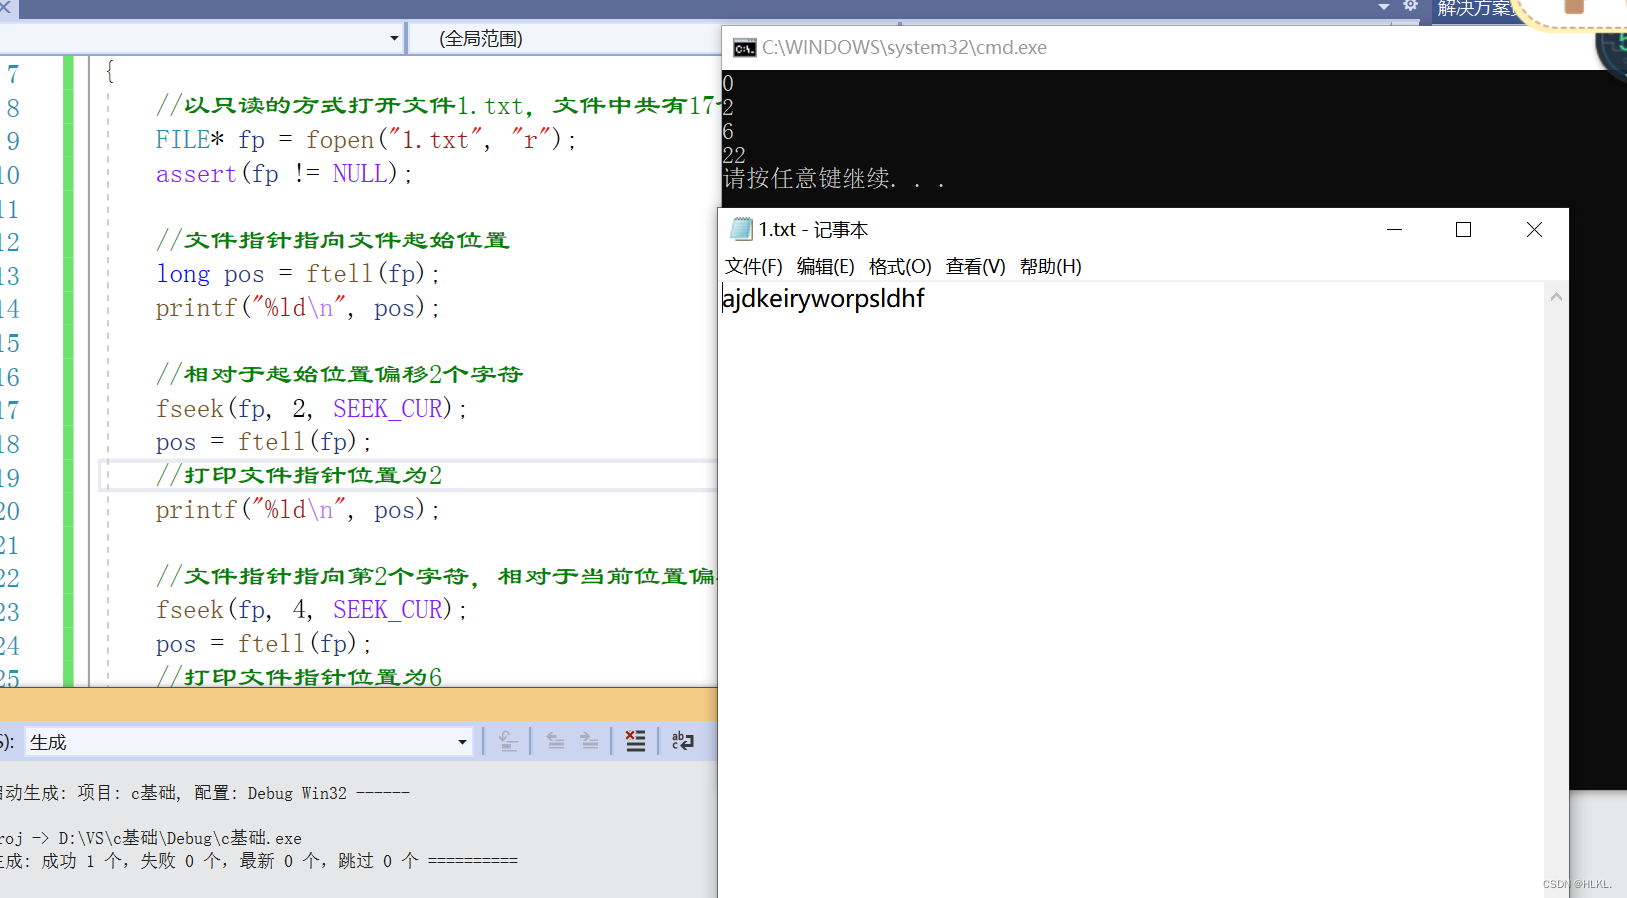1627x898 pixels.
Task: Click the 'long pos = ftell(fp);' line
Action: (297, 273)
